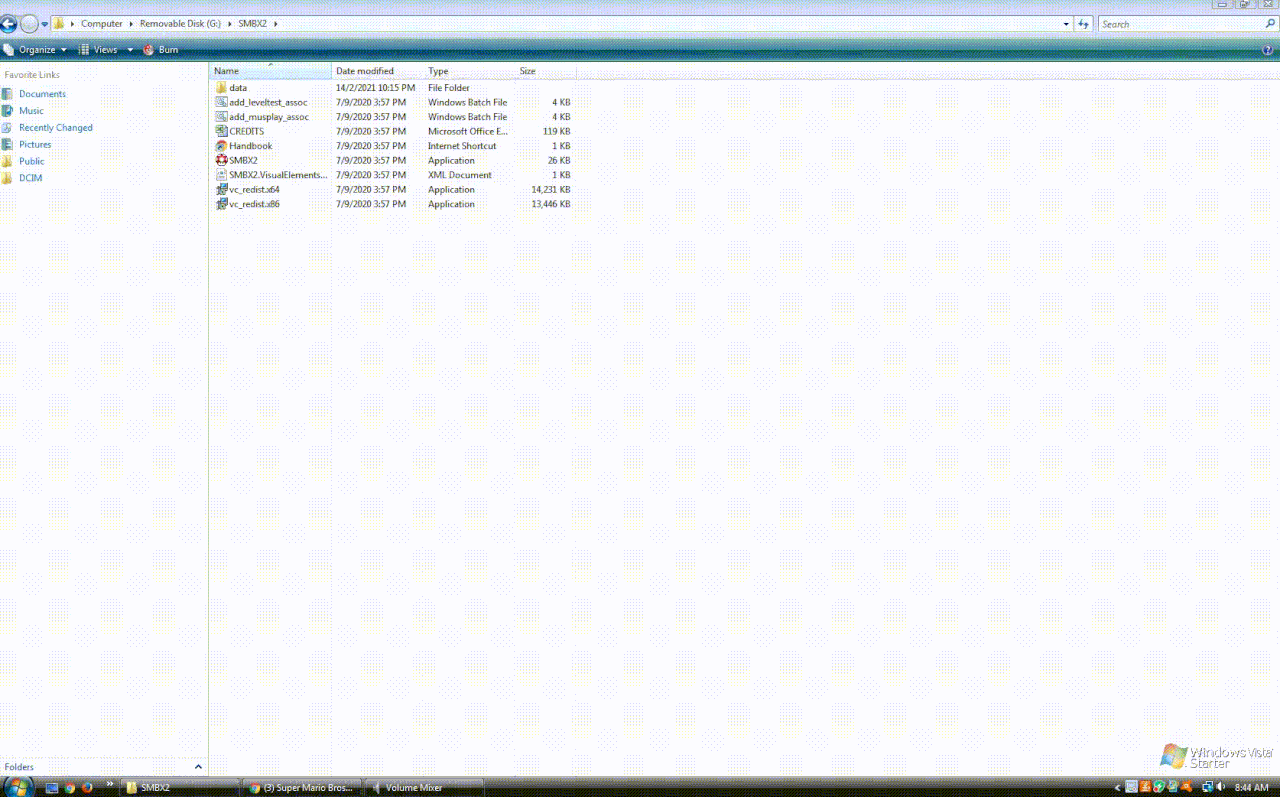Select add_leveltest_assoc batch file icon
The width and height of the screenshot is (1280, 797).
click(x=221, y=102)
